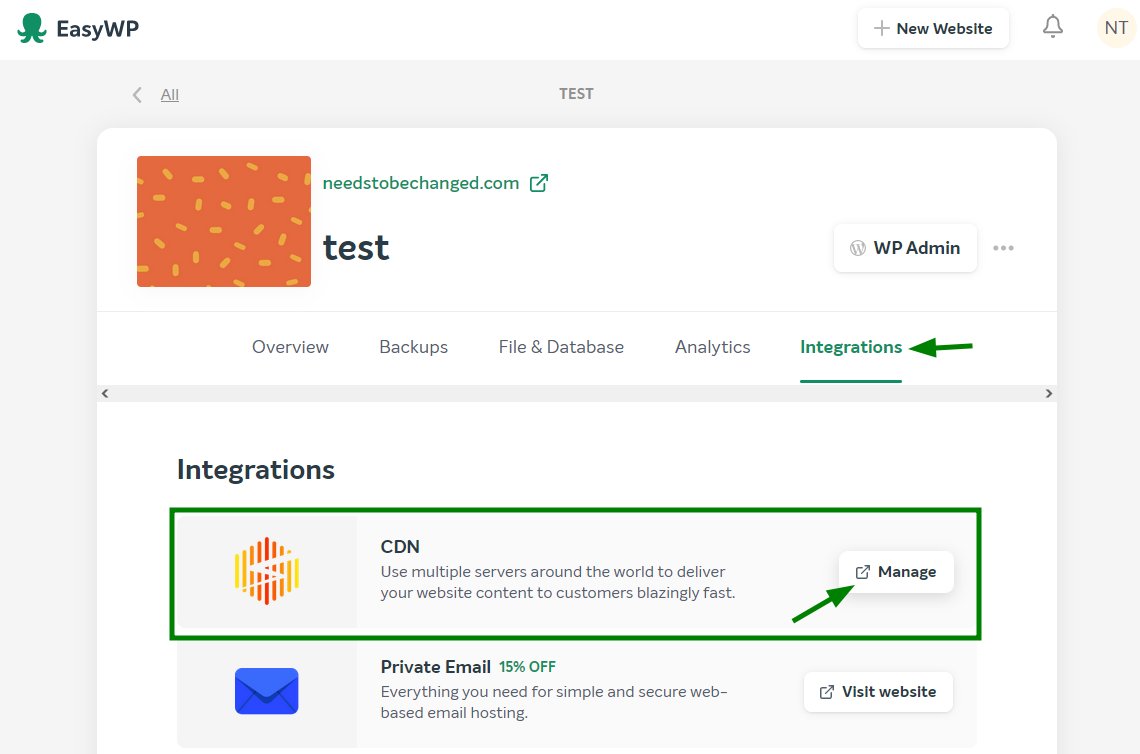Click the TEST breadcrumb heading
1140x754 pixels.
576,94
